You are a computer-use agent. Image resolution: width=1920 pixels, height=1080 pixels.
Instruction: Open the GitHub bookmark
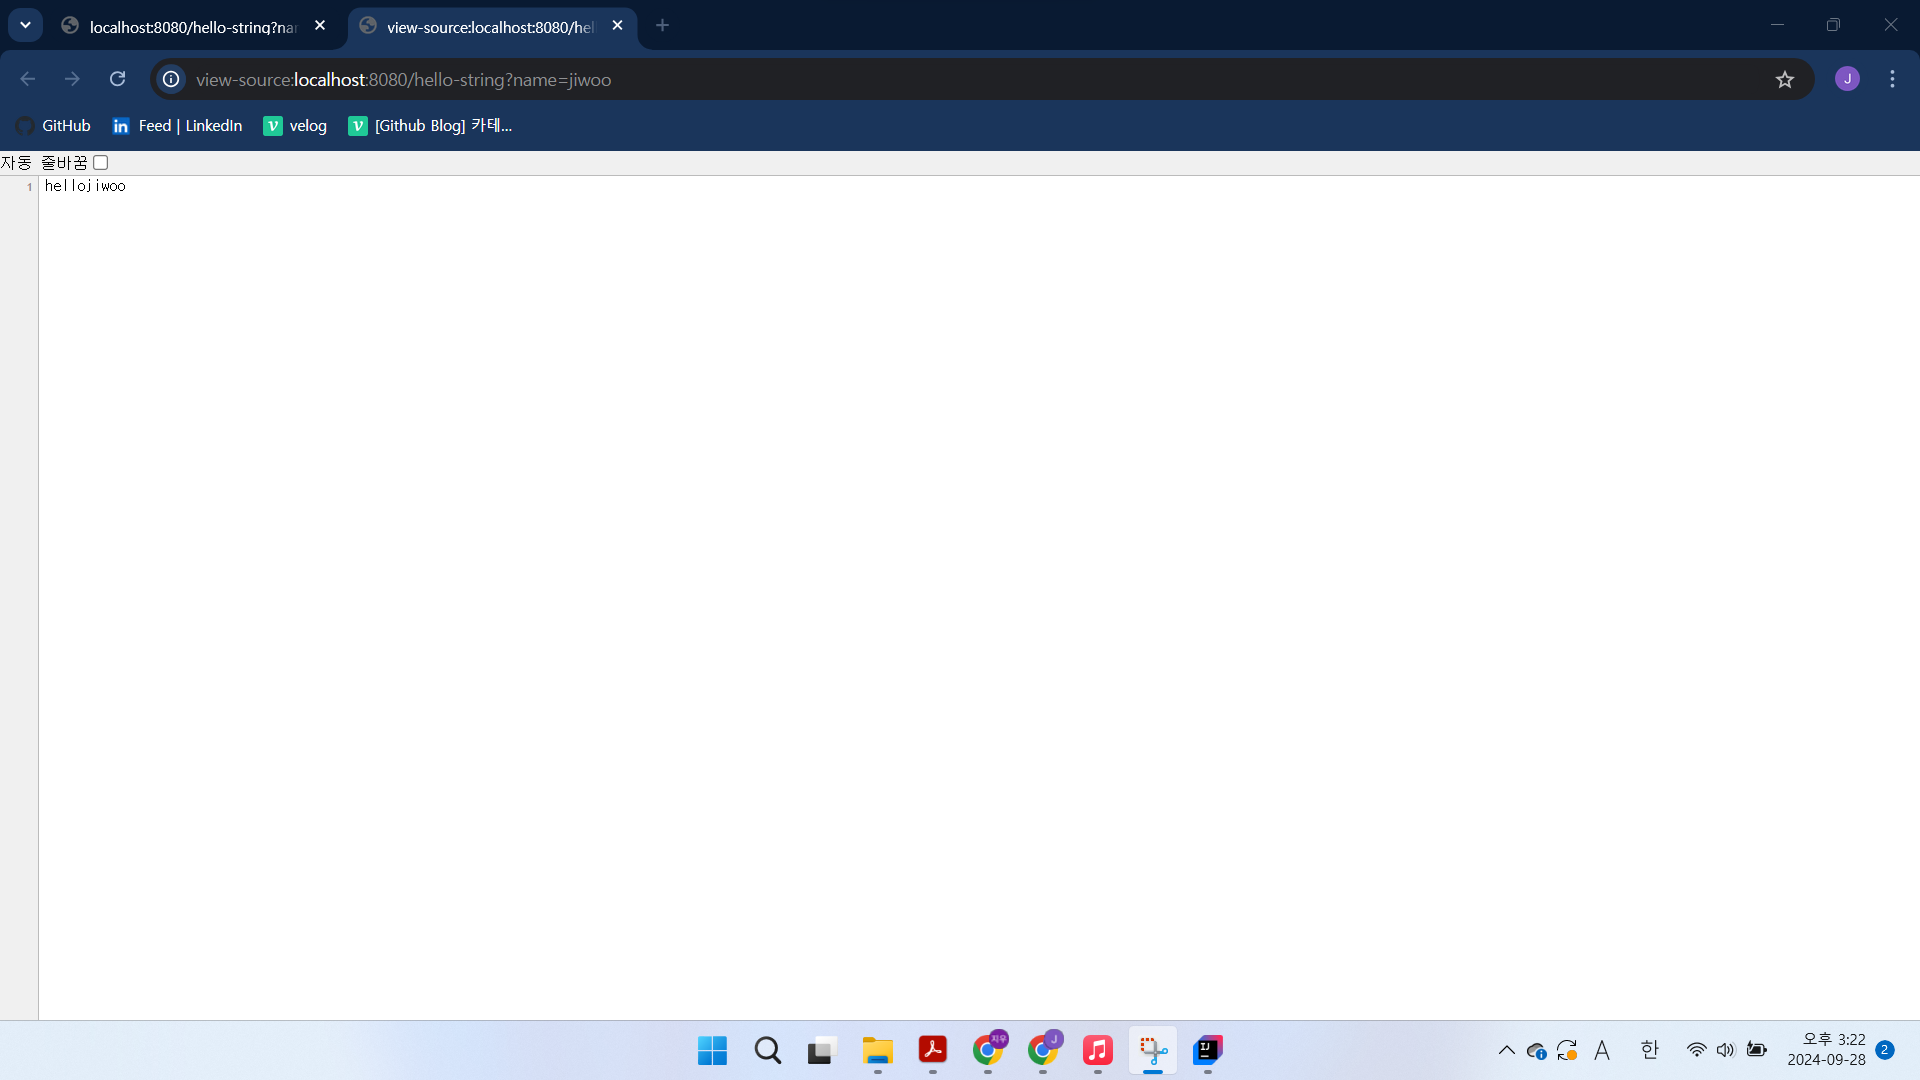pos(54,125)
